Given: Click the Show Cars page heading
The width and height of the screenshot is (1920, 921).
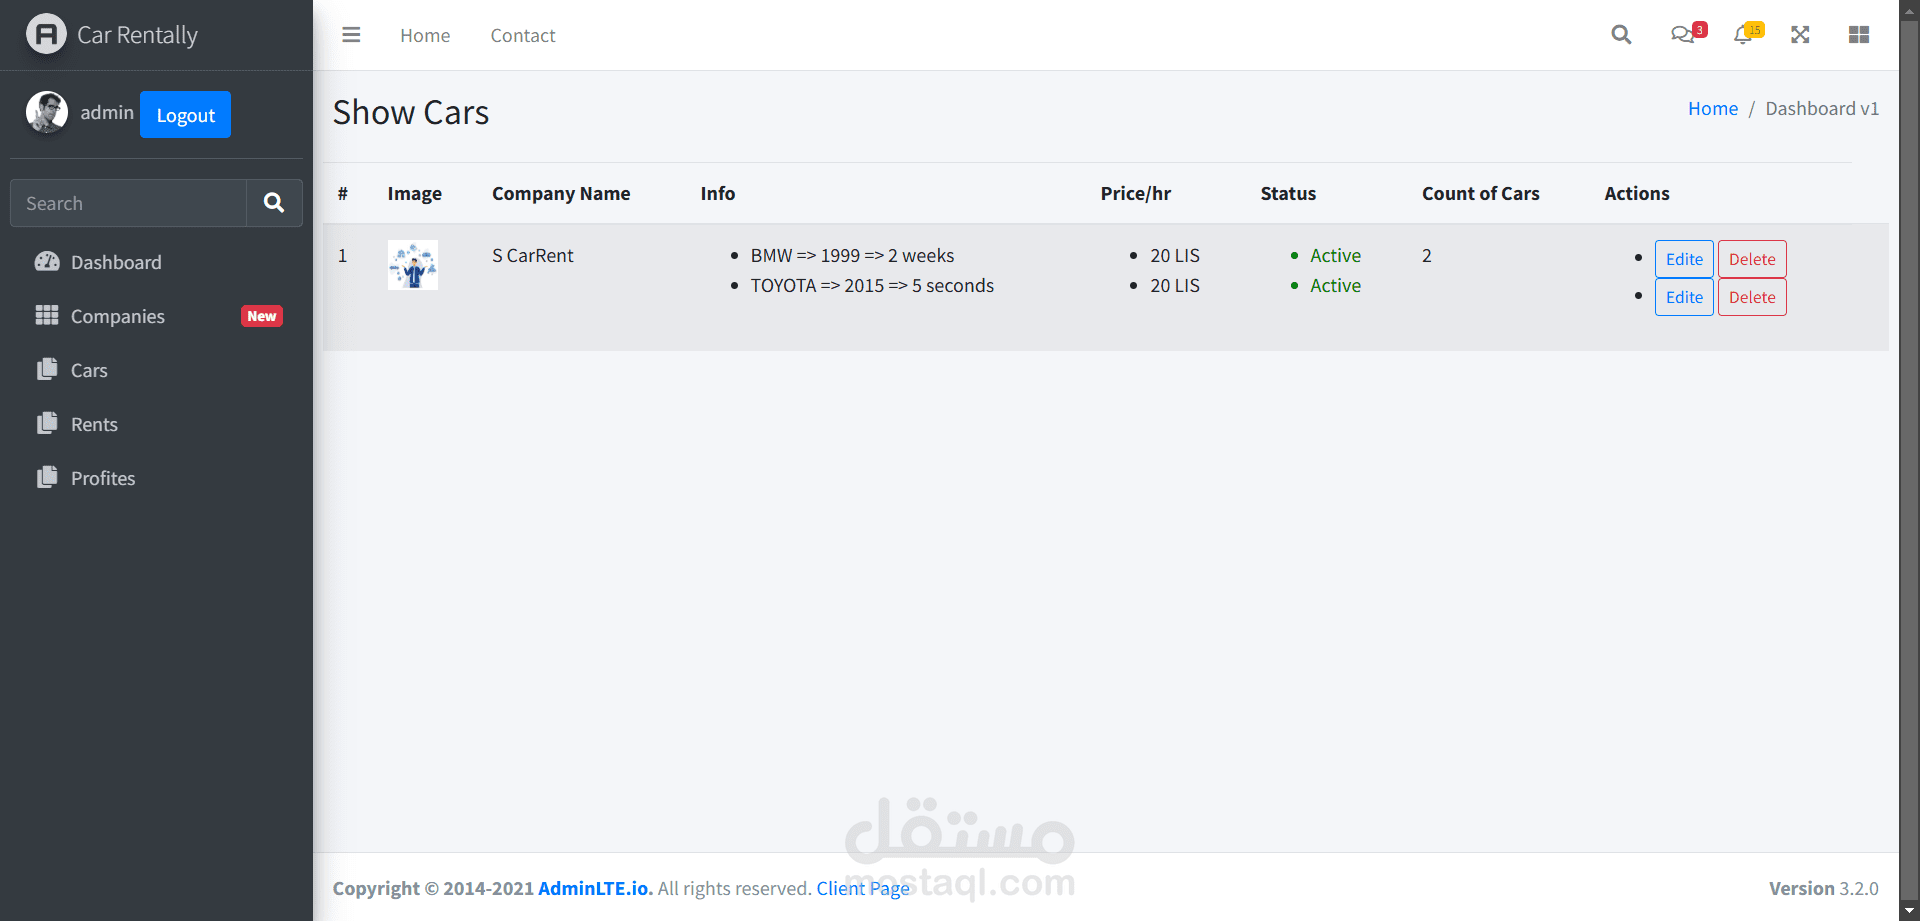Looking at the screenshot, I should pos(411,112).
